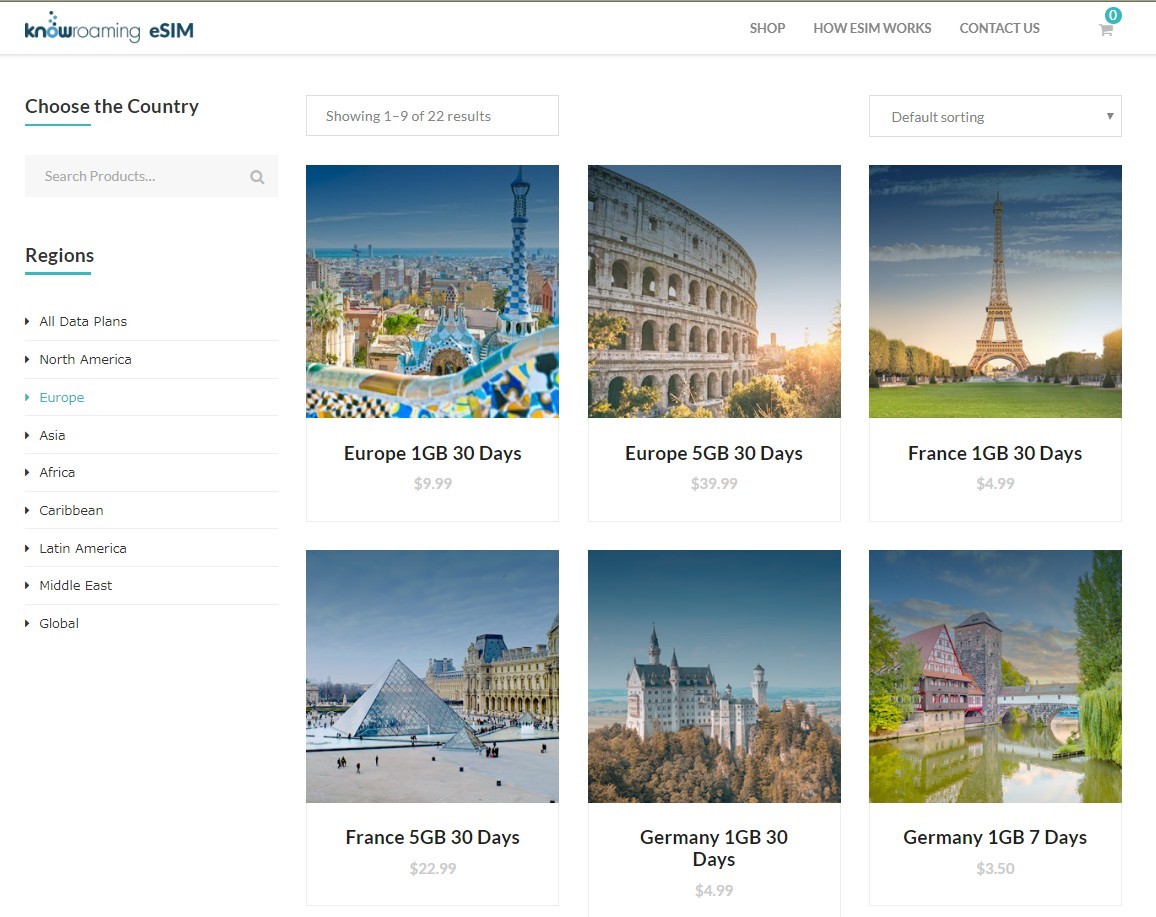Image resolution: width=1156 pixels, height=917 pixels.
Task: Select All Data Plans region
Action: click(83, 321)
